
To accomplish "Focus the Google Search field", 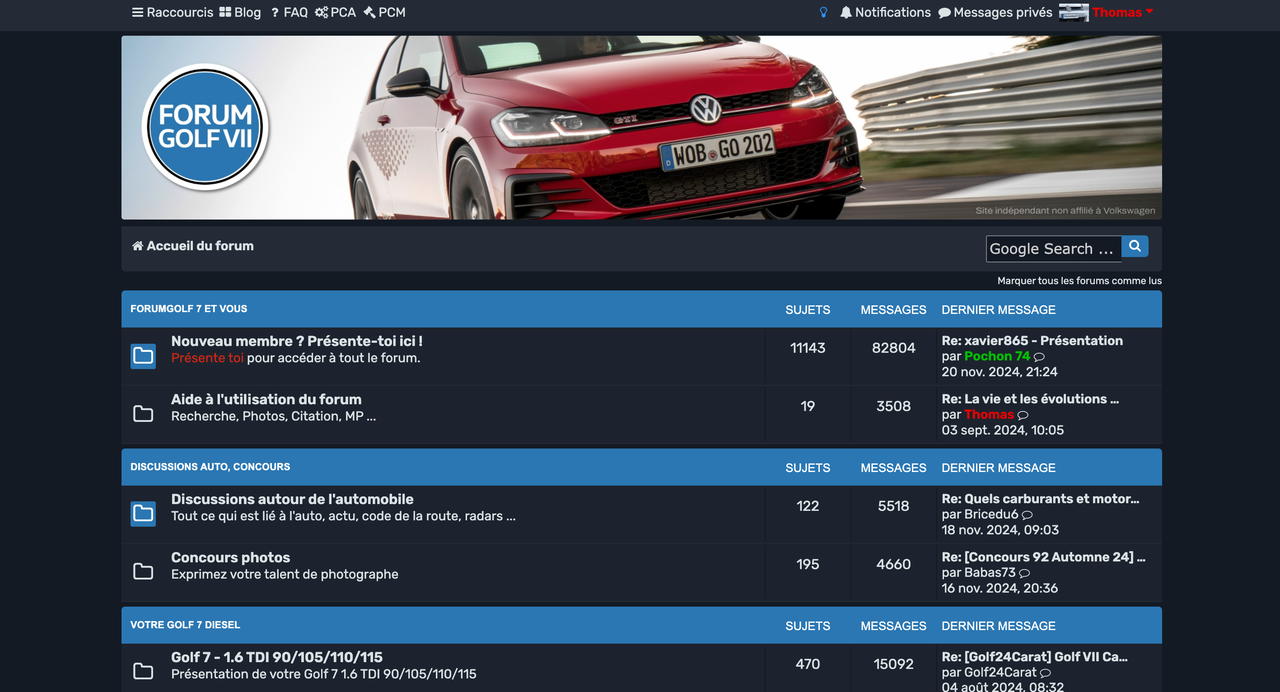I will pyautogui.click(x=1053, y=249).
